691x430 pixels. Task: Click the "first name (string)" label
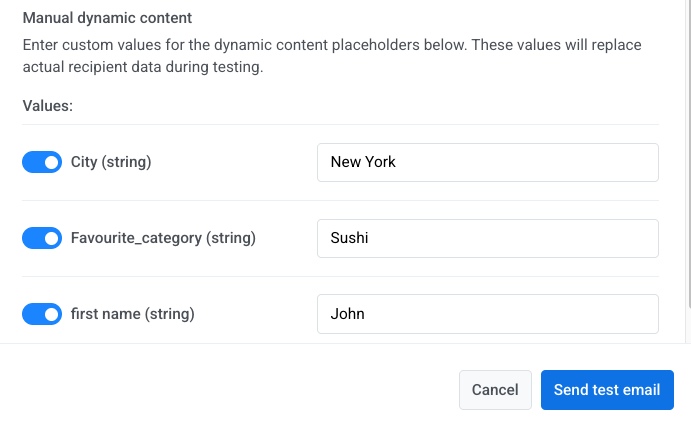pyautogui.click(x=132, y=314)
